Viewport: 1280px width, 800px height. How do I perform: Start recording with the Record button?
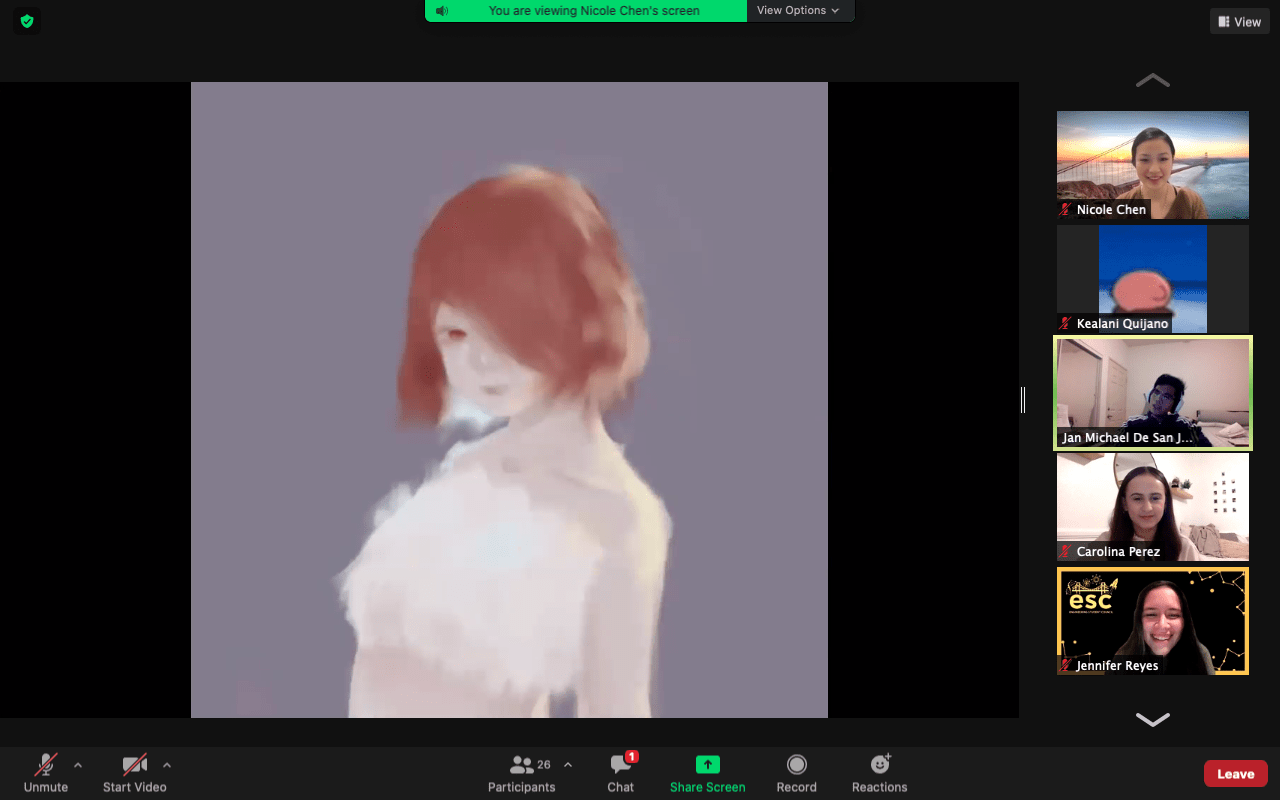(x=796, y=773)
